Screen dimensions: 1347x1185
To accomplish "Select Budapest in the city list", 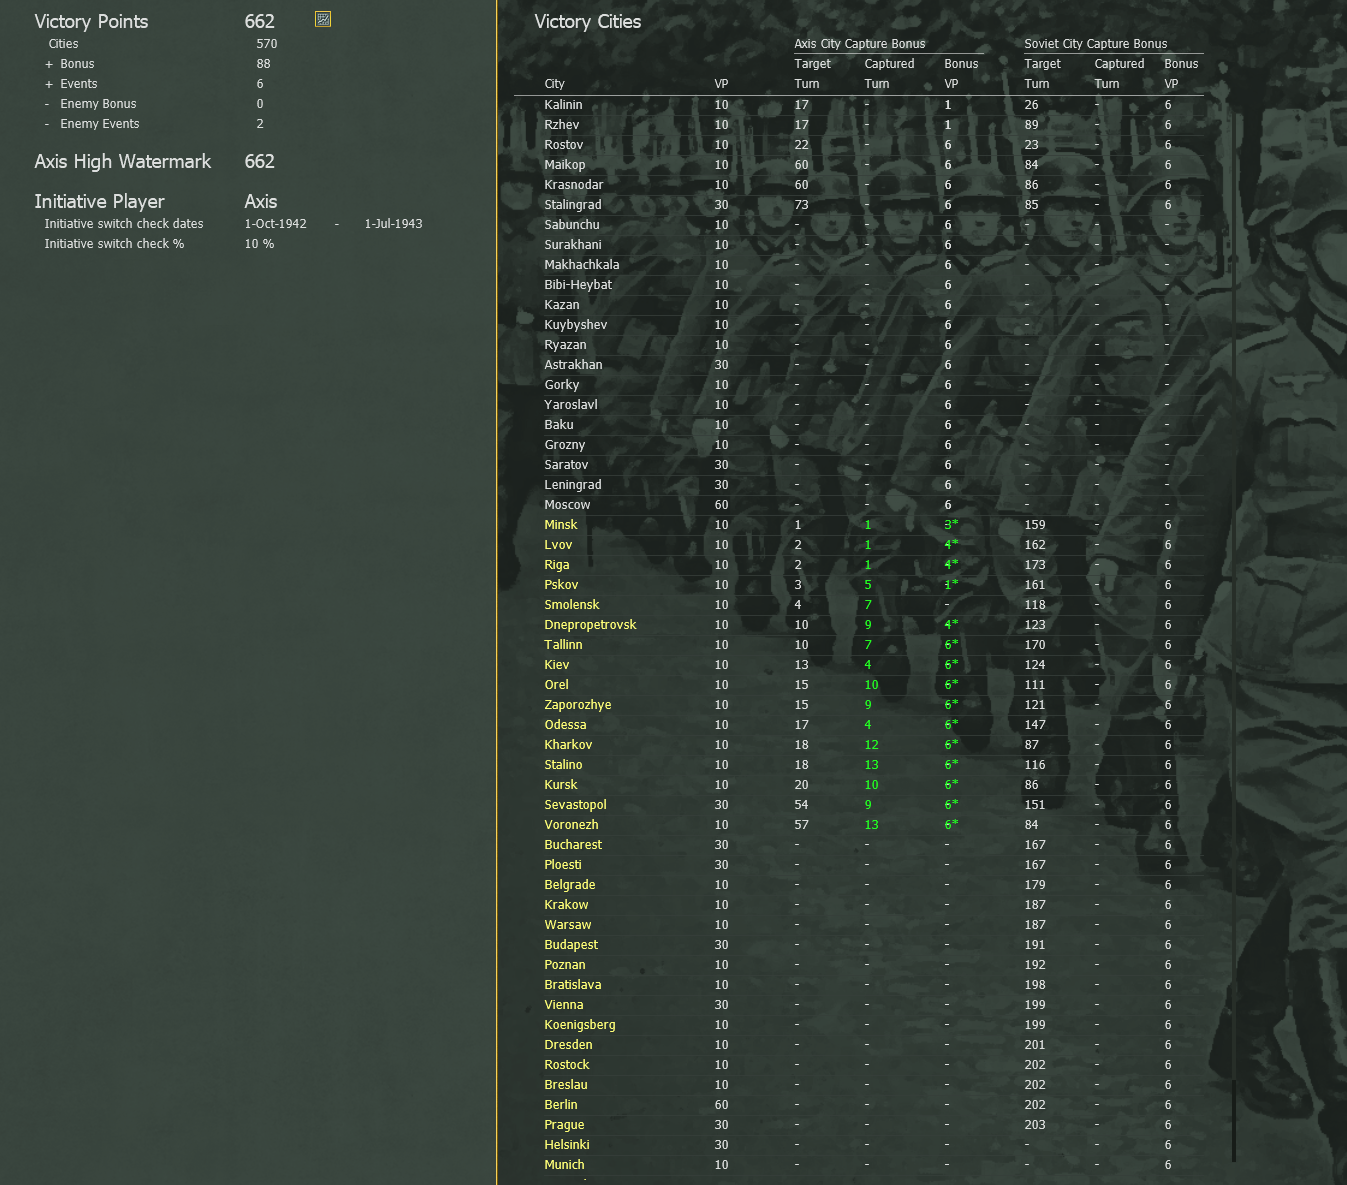I will pyautogui.click(x=571, y=945).
